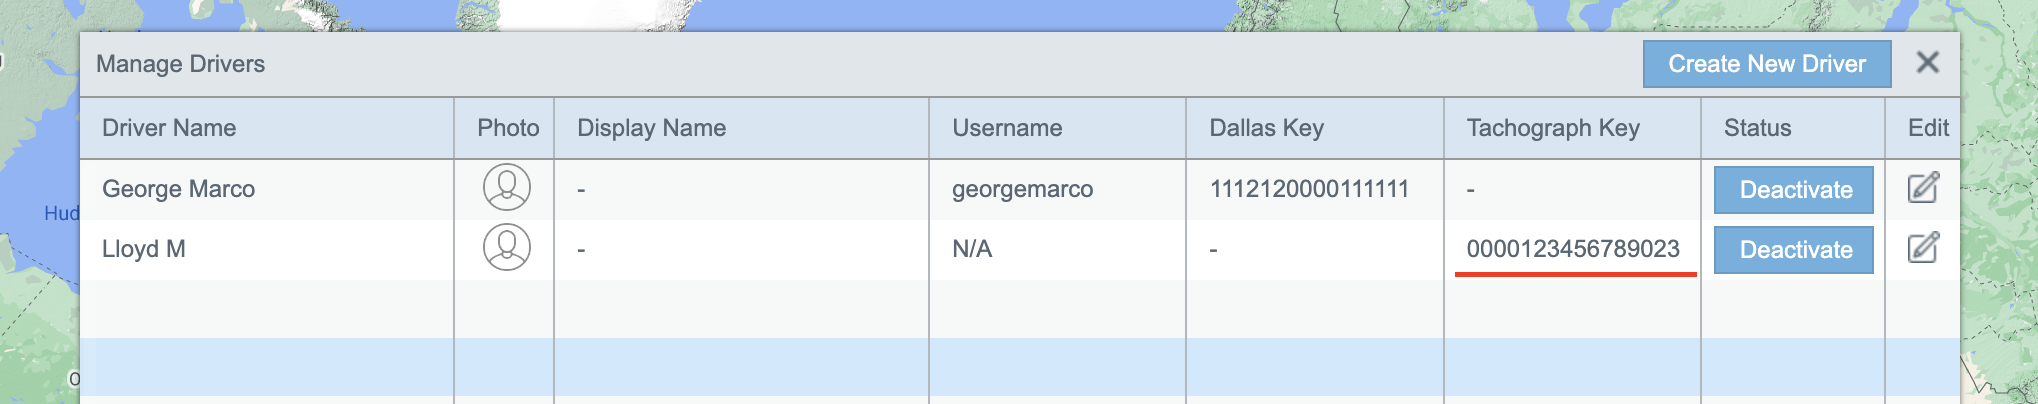Viewport: 2038px width, 404px height.
Task: Open George Marco's profile photo icon
Action: 507,188
